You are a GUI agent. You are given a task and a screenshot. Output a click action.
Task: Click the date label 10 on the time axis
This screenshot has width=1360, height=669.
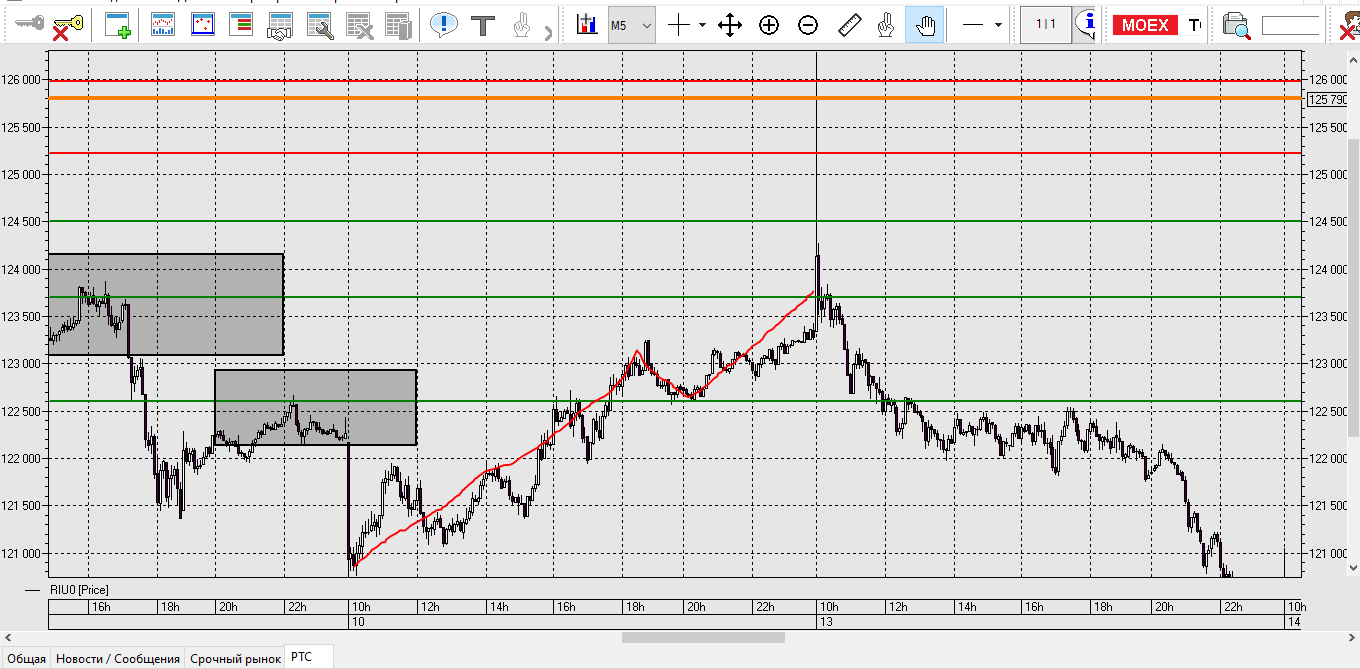[x=357, y=622]
